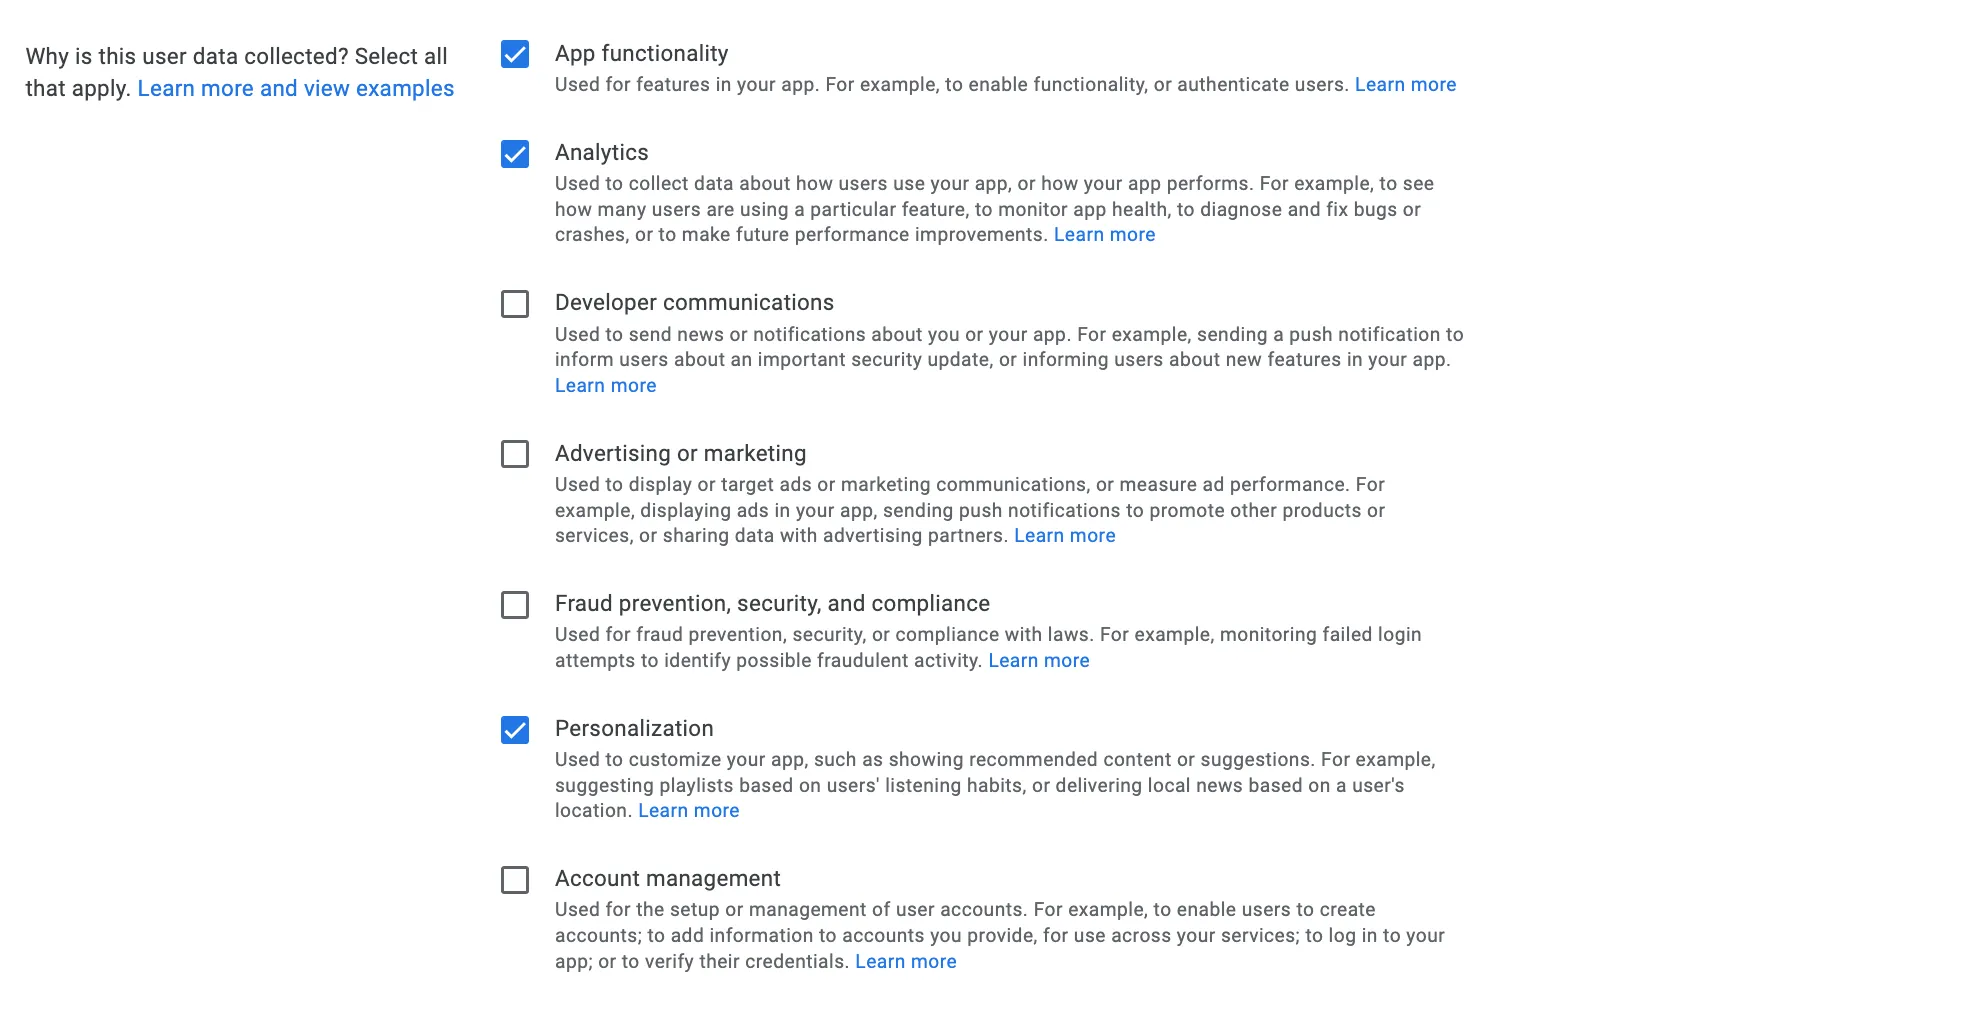Viewport: 1978px width, 1020px height.
Task: Deselect the Personalization checkbox
Action: click(x=515, y=730)
